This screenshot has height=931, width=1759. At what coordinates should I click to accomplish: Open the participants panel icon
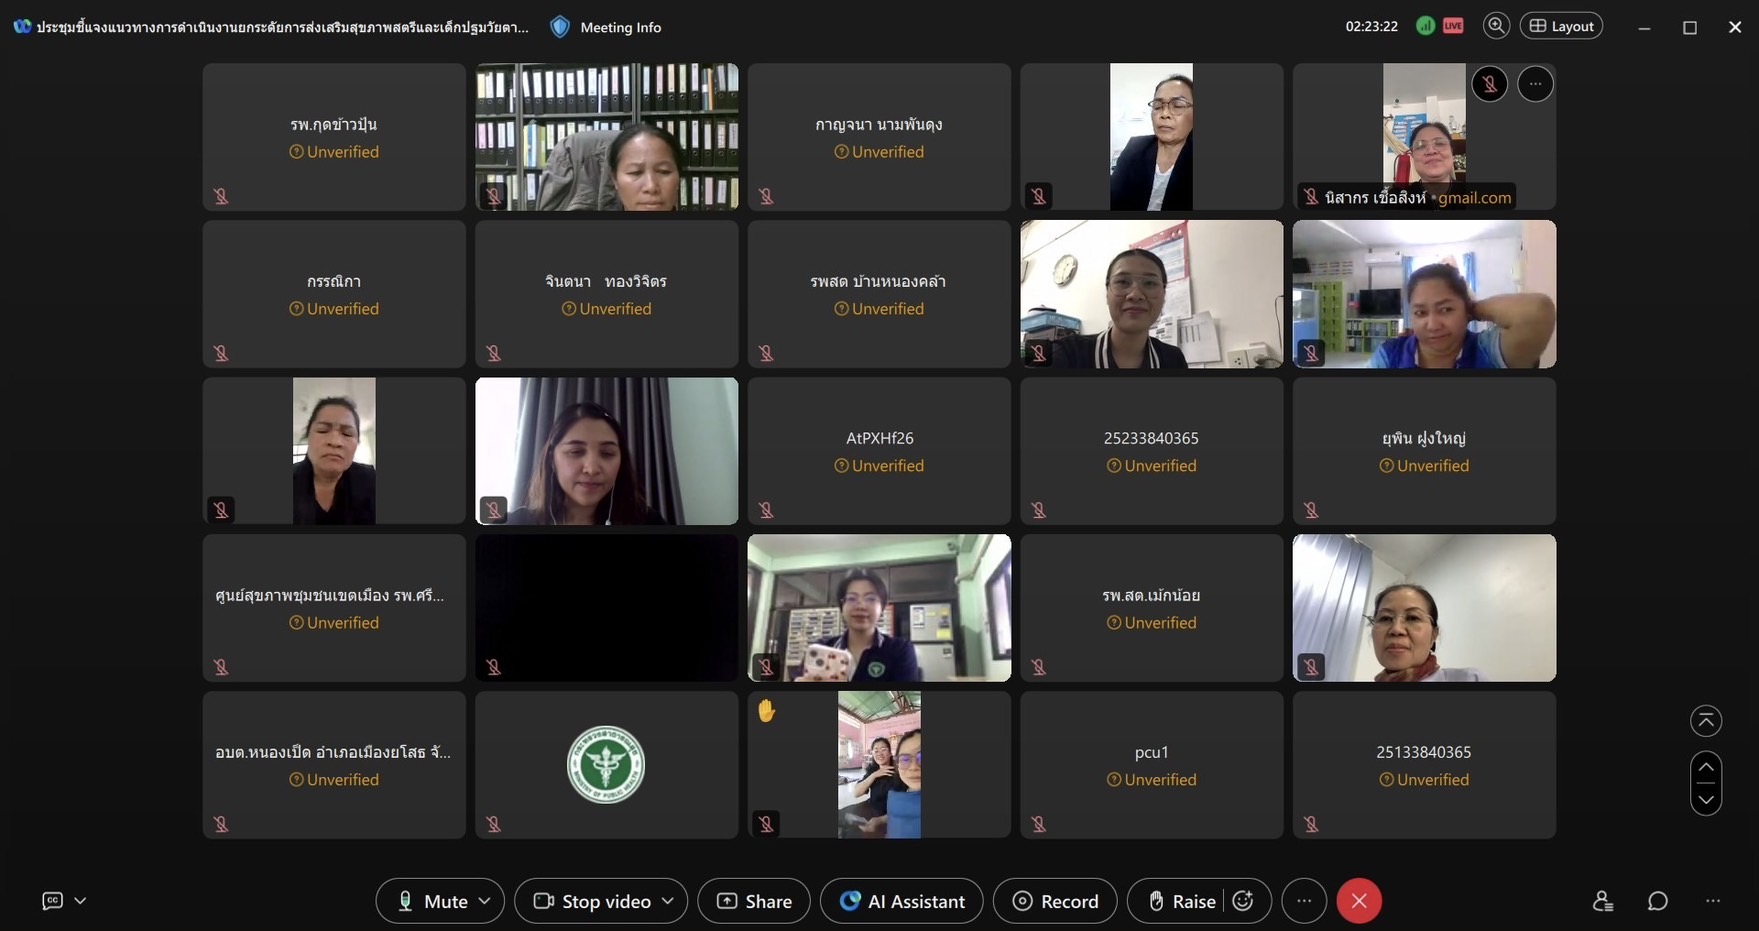tap(1602, 901)
